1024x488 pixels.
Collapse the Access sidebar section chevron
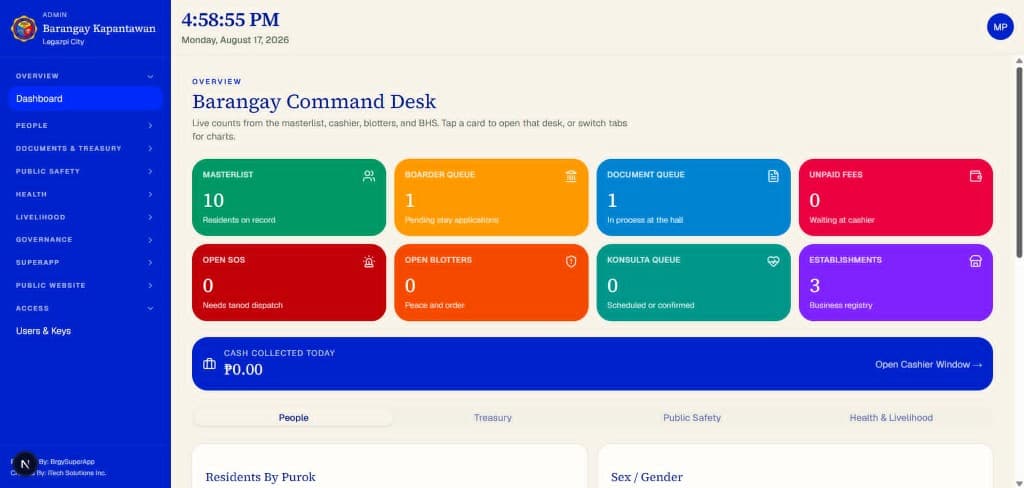pos(150,308)
